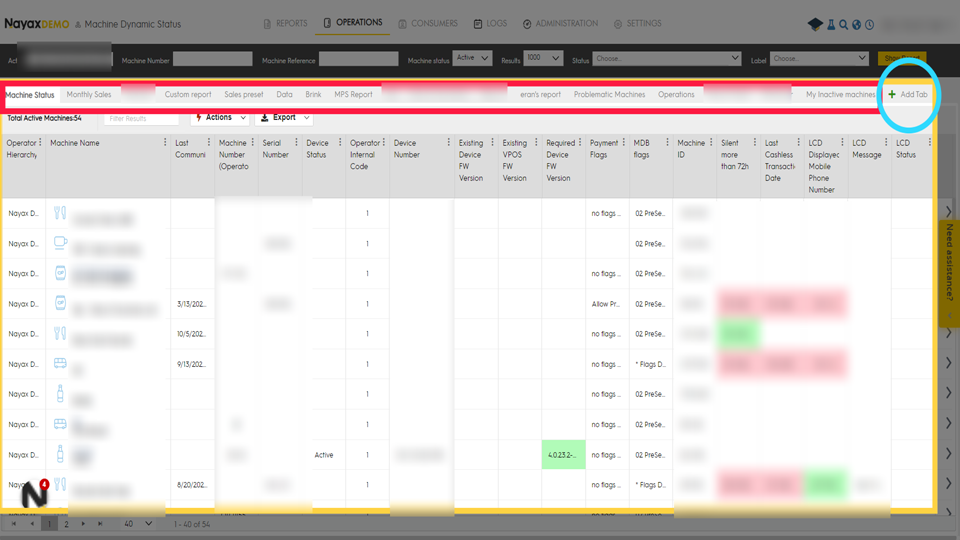960x540 pixels.
Task: Open the SETTINGS menu
Action: pos(637,23)
